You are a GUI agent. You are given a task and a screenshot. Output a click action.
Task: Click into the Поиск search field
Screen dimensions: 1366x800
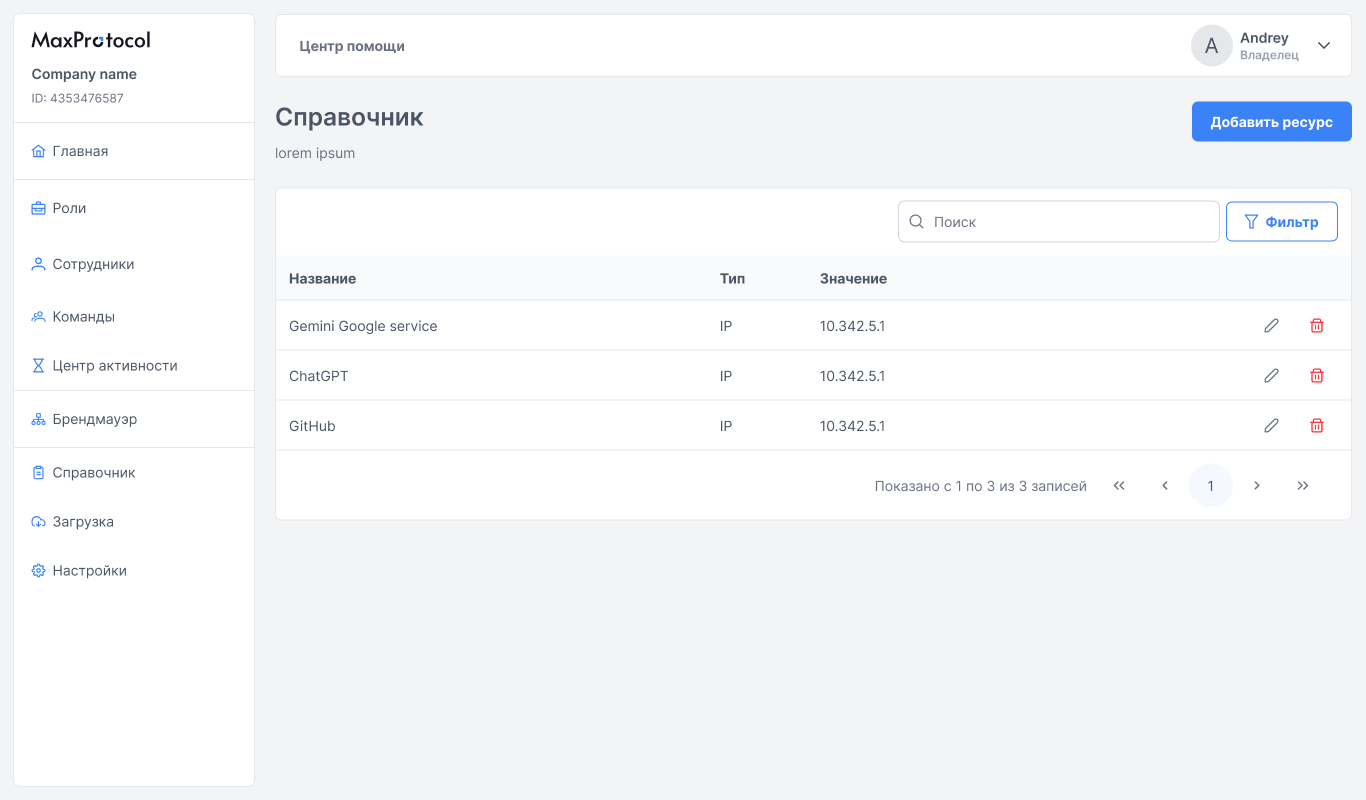coord(1058,221)
